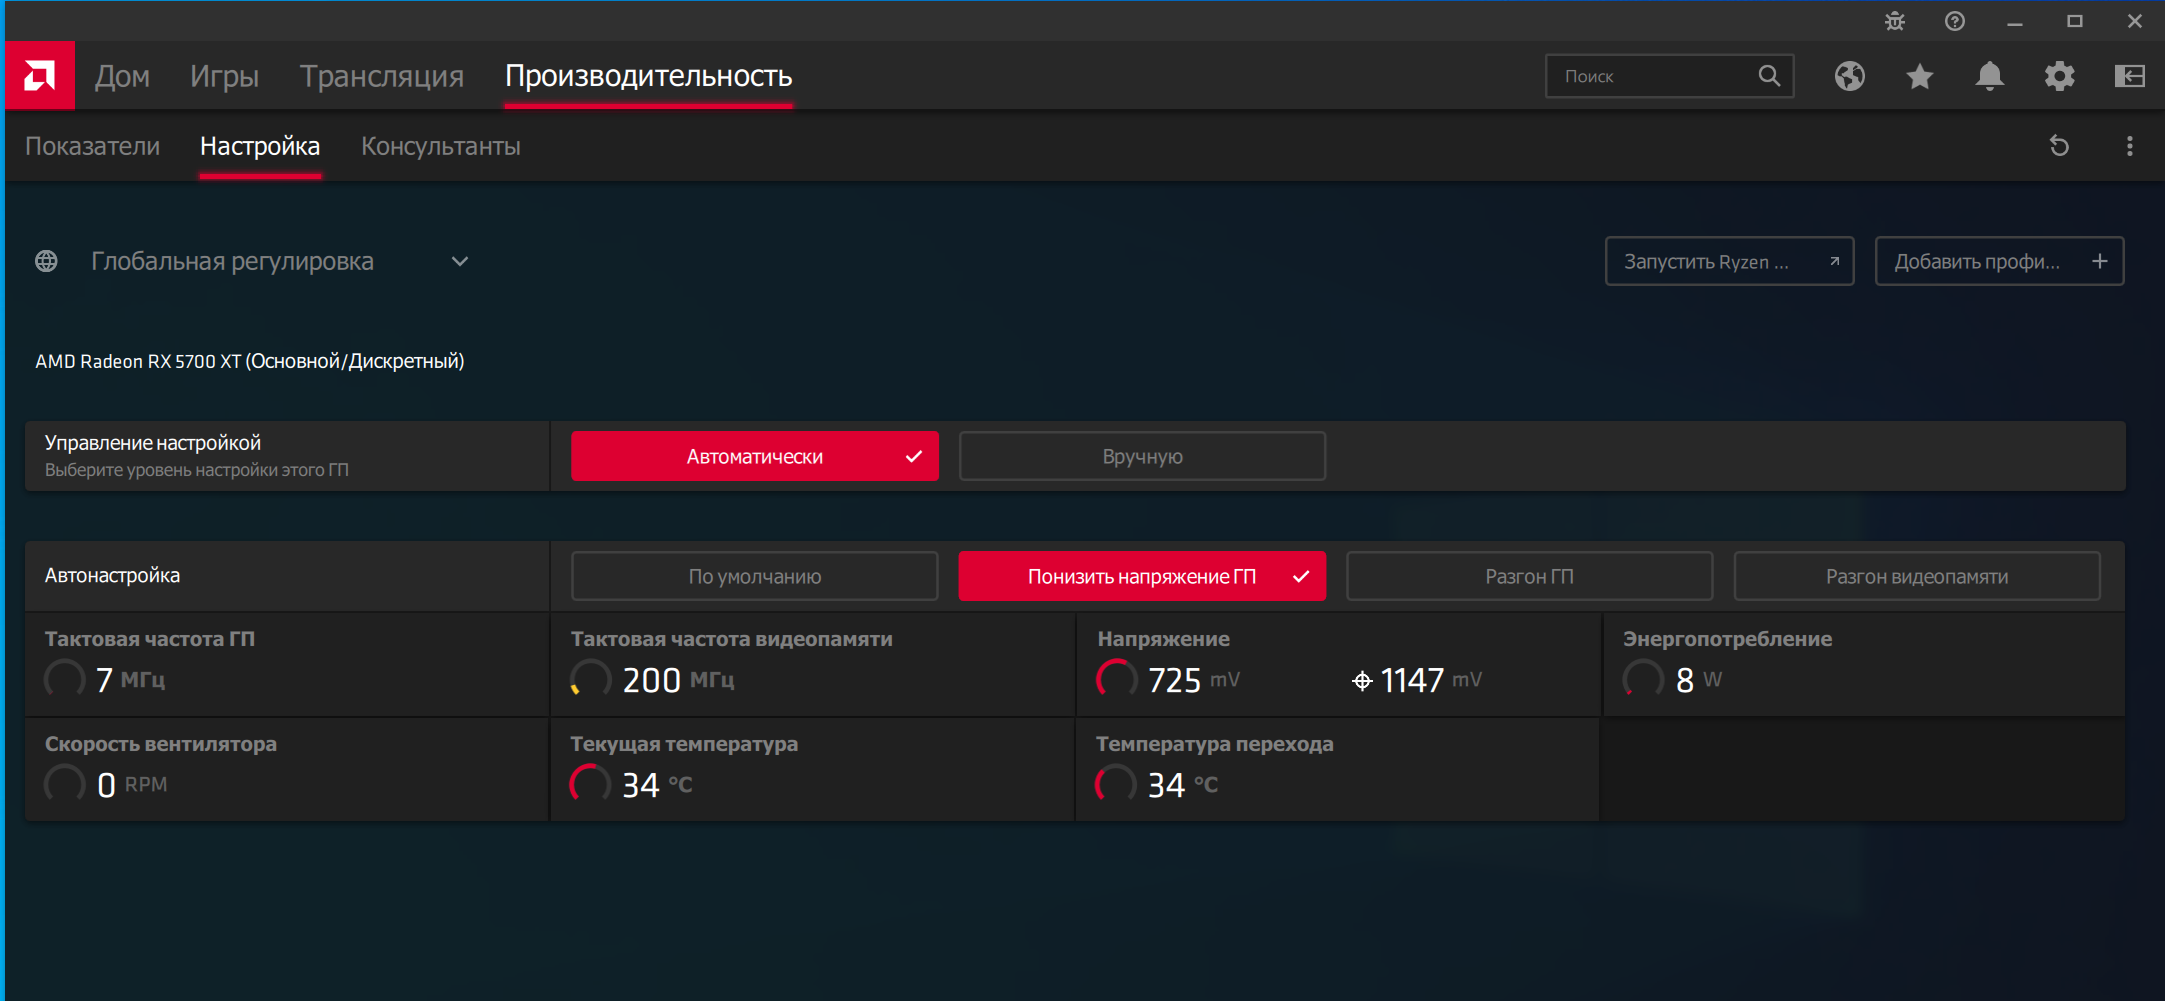This screenshot has width=2165, height=1001.
Task: Switch to the Настройка subtab
Action: pyautogui.click(x=260, y=146)
